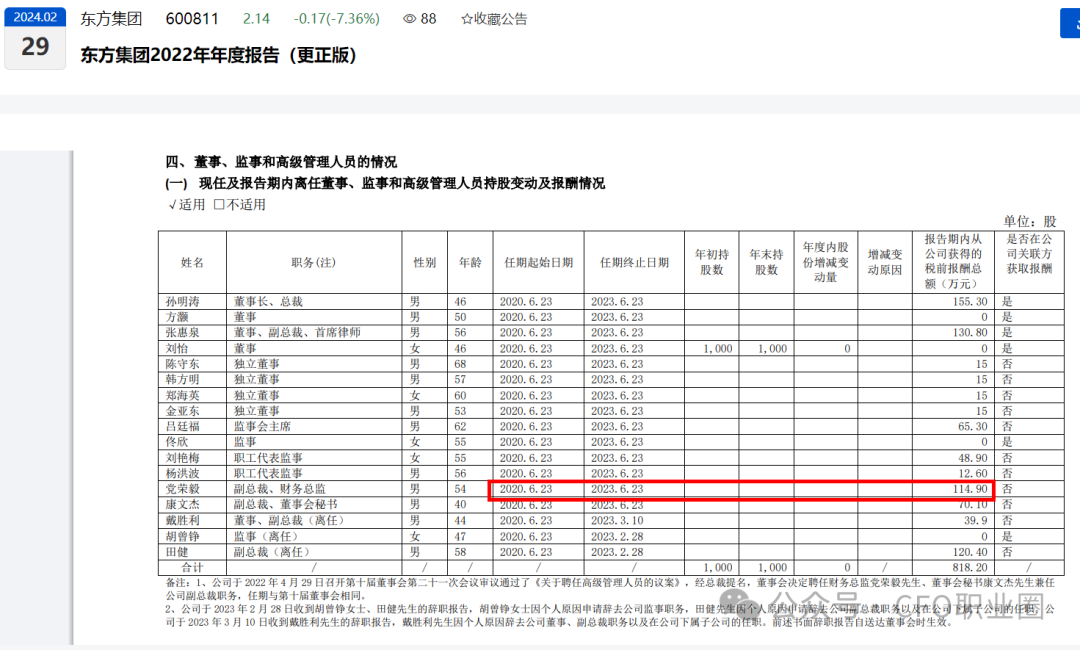Click the 年龄 column header
The image size is (1080, 650).
pos(470,262)
